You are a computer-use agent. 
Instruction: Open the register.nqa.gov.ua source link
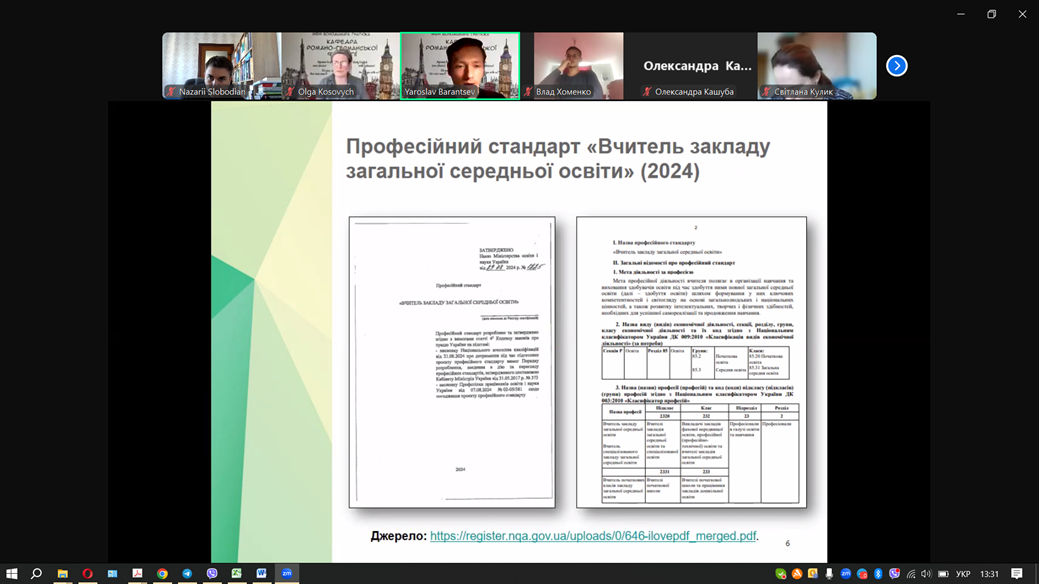(x=593, y=536)
